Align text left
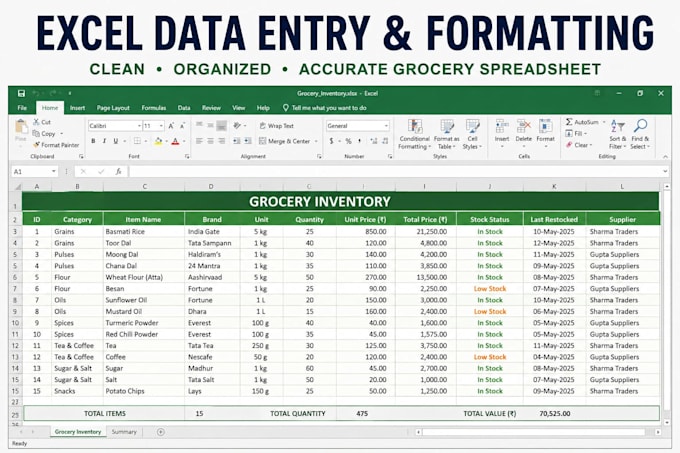This screenshot has height=453, width=680. point(199,141)
